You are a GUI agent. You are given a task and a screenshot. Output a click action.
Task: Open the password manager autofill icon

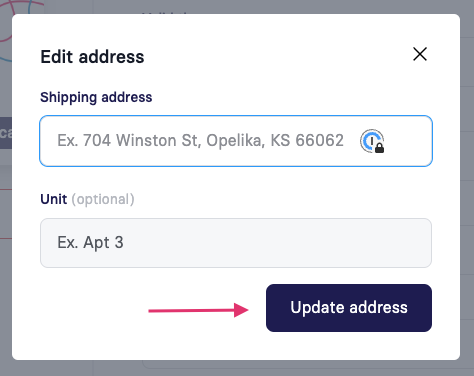click(x=372, y=141)
